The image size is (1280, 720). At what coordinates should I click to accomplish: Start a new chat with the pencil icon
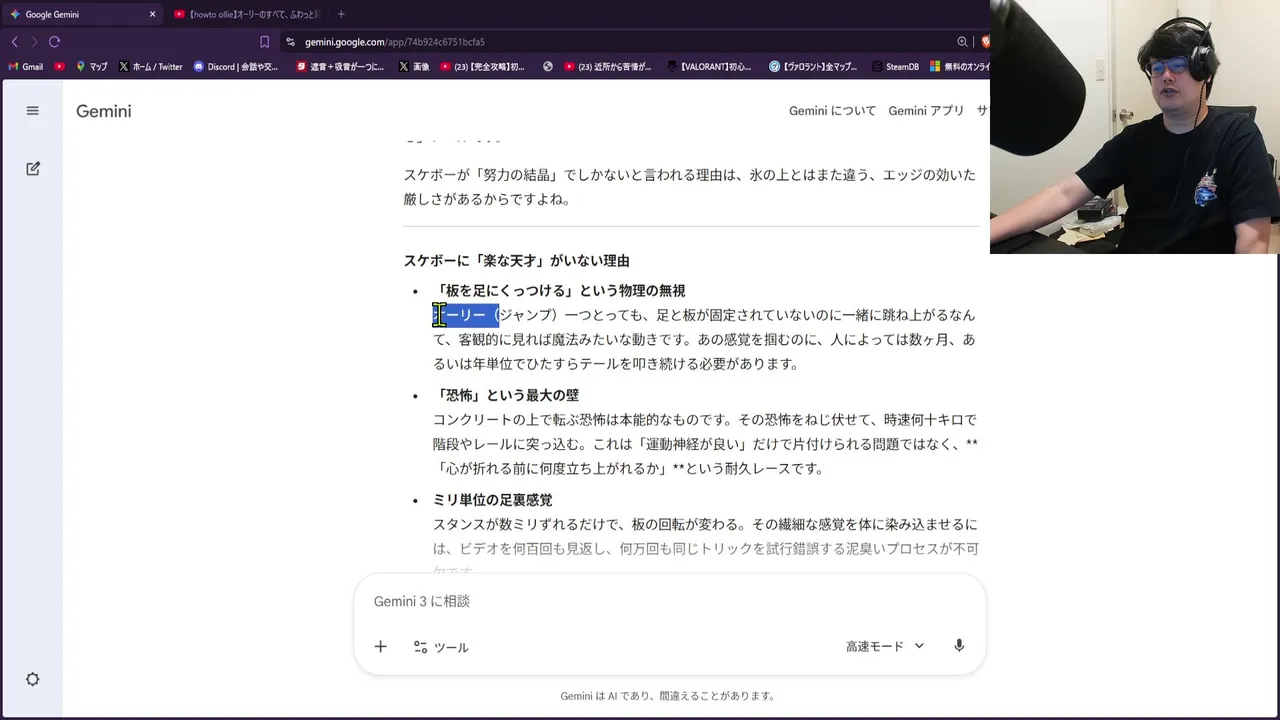[33, 169]
